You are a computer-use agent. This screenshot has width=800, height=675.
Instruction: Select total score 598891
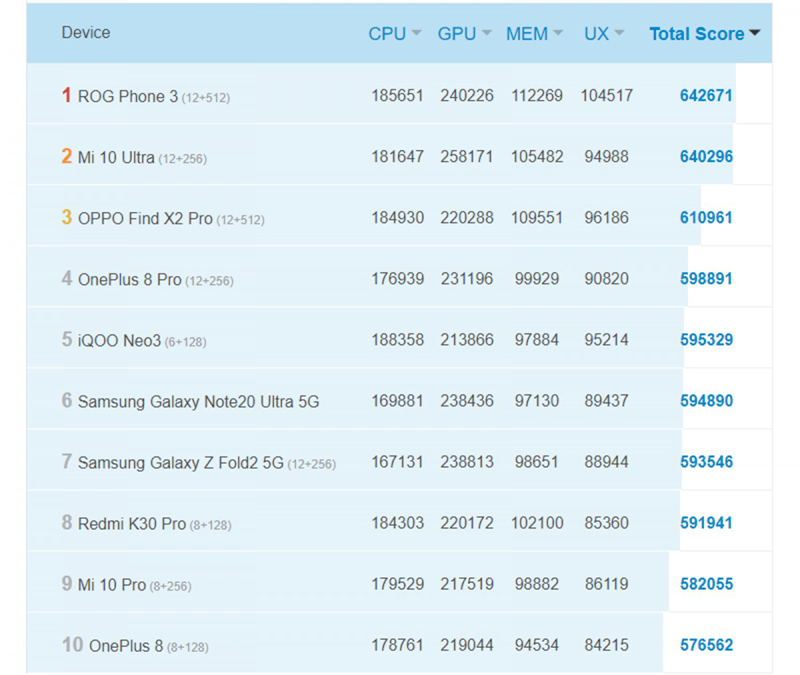pos(706,279)
